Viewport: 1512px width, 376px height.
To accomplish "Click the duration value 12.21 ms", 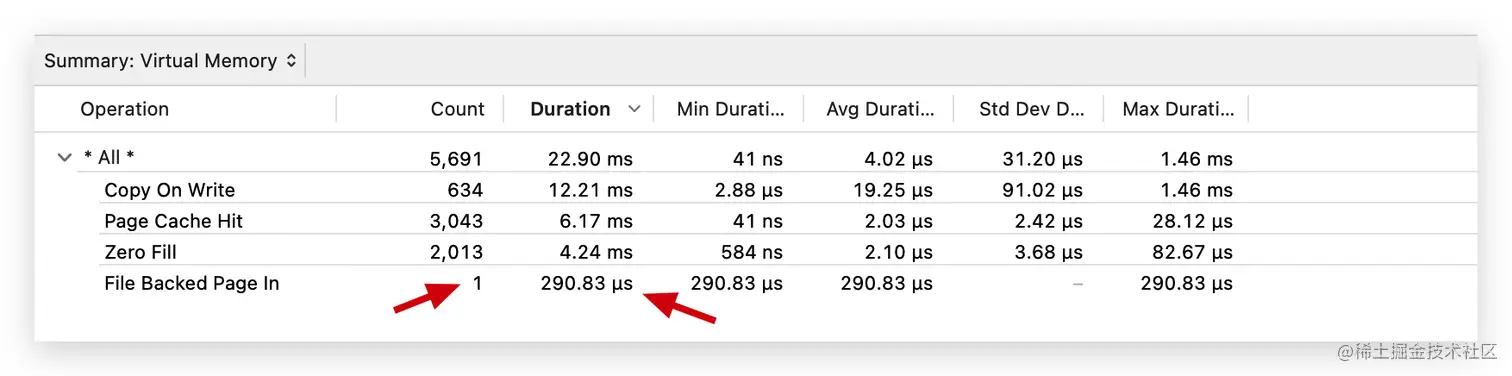I will click(591, 190).
